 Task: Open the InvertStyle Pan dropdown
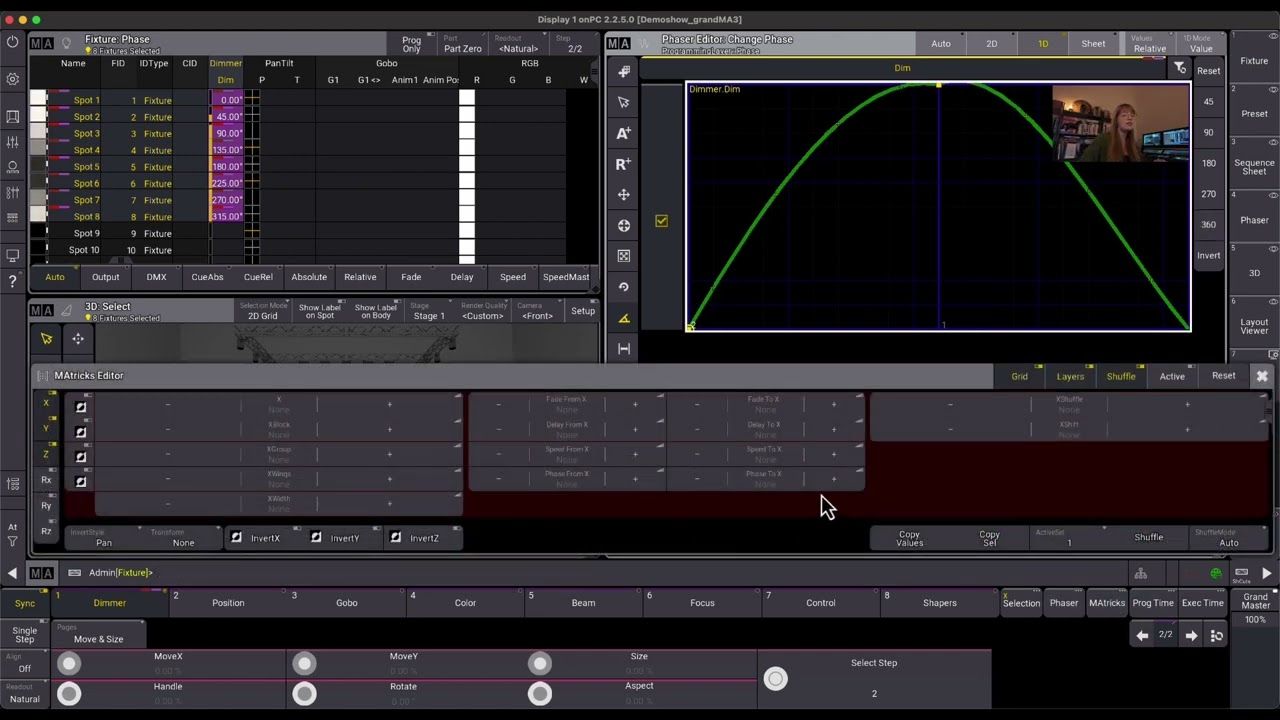click(x=104, y=538)
